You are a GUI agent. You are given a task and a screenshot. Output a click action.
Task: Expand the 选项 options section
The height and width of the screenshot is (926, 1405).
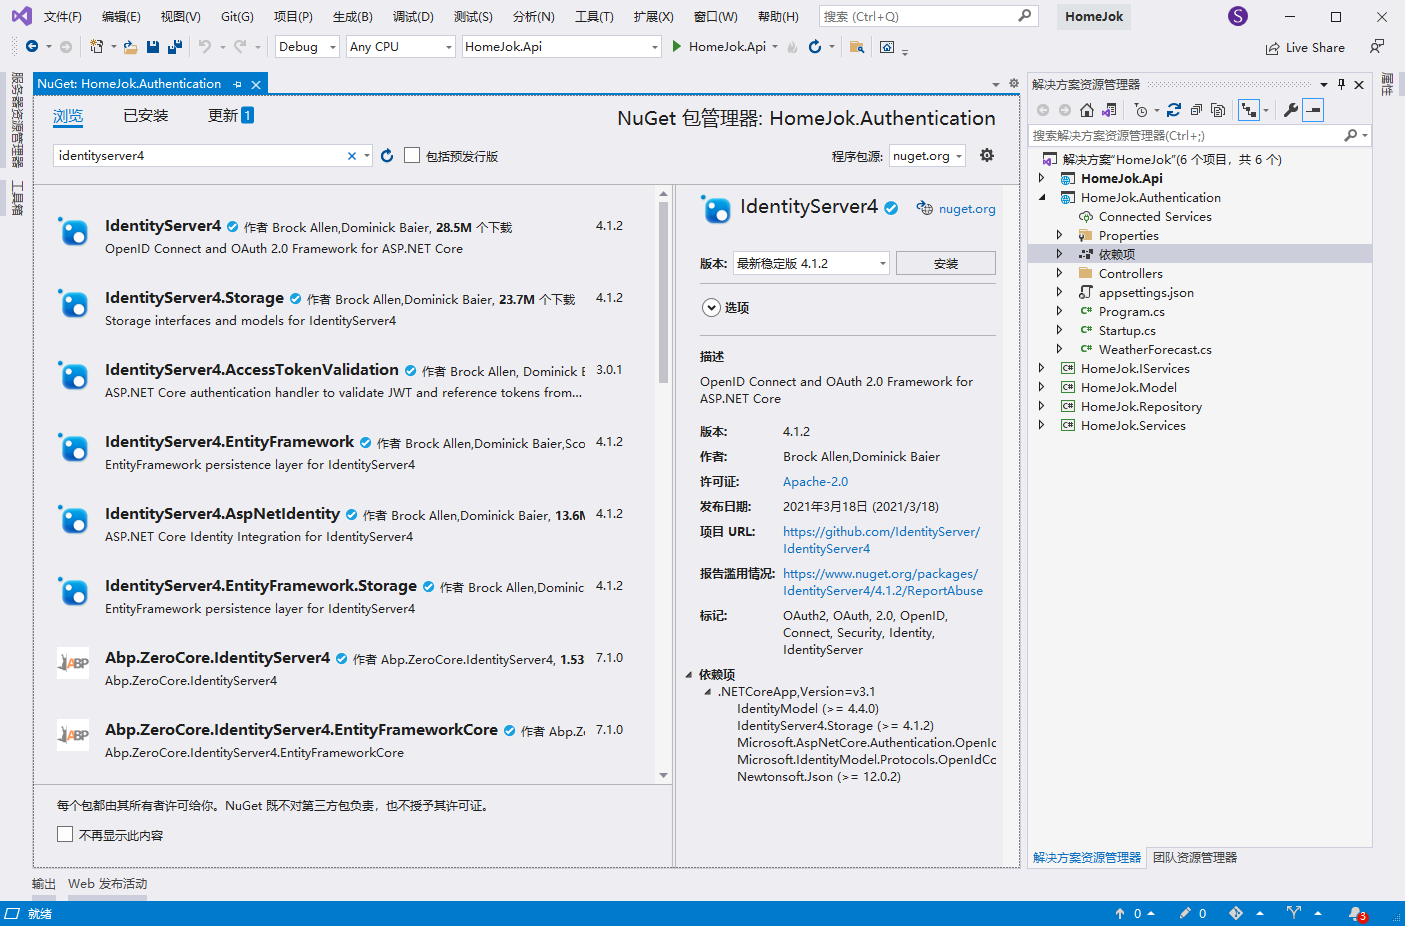point(711,308)
